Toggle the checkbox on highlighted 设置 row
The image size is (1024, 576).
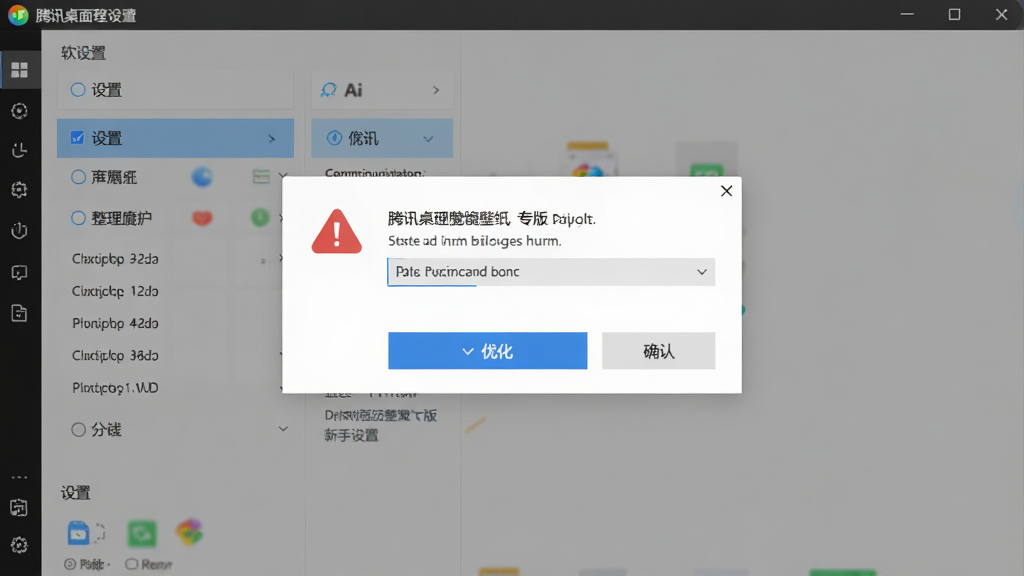tap(77, 138)
